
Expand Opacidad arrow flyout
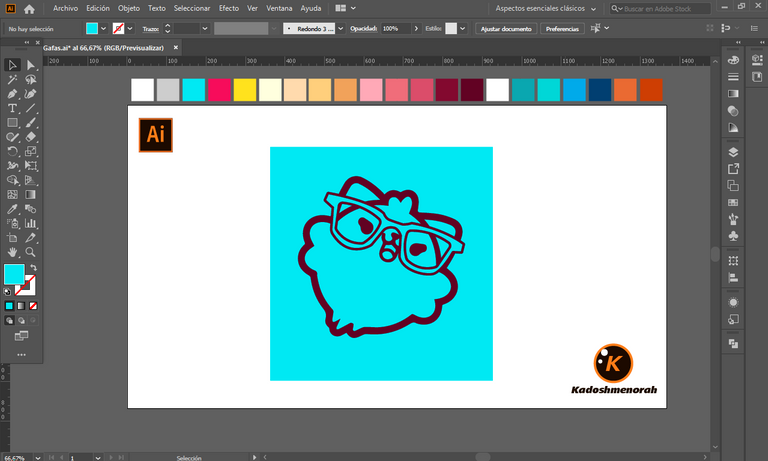click(x=416, y=28)
